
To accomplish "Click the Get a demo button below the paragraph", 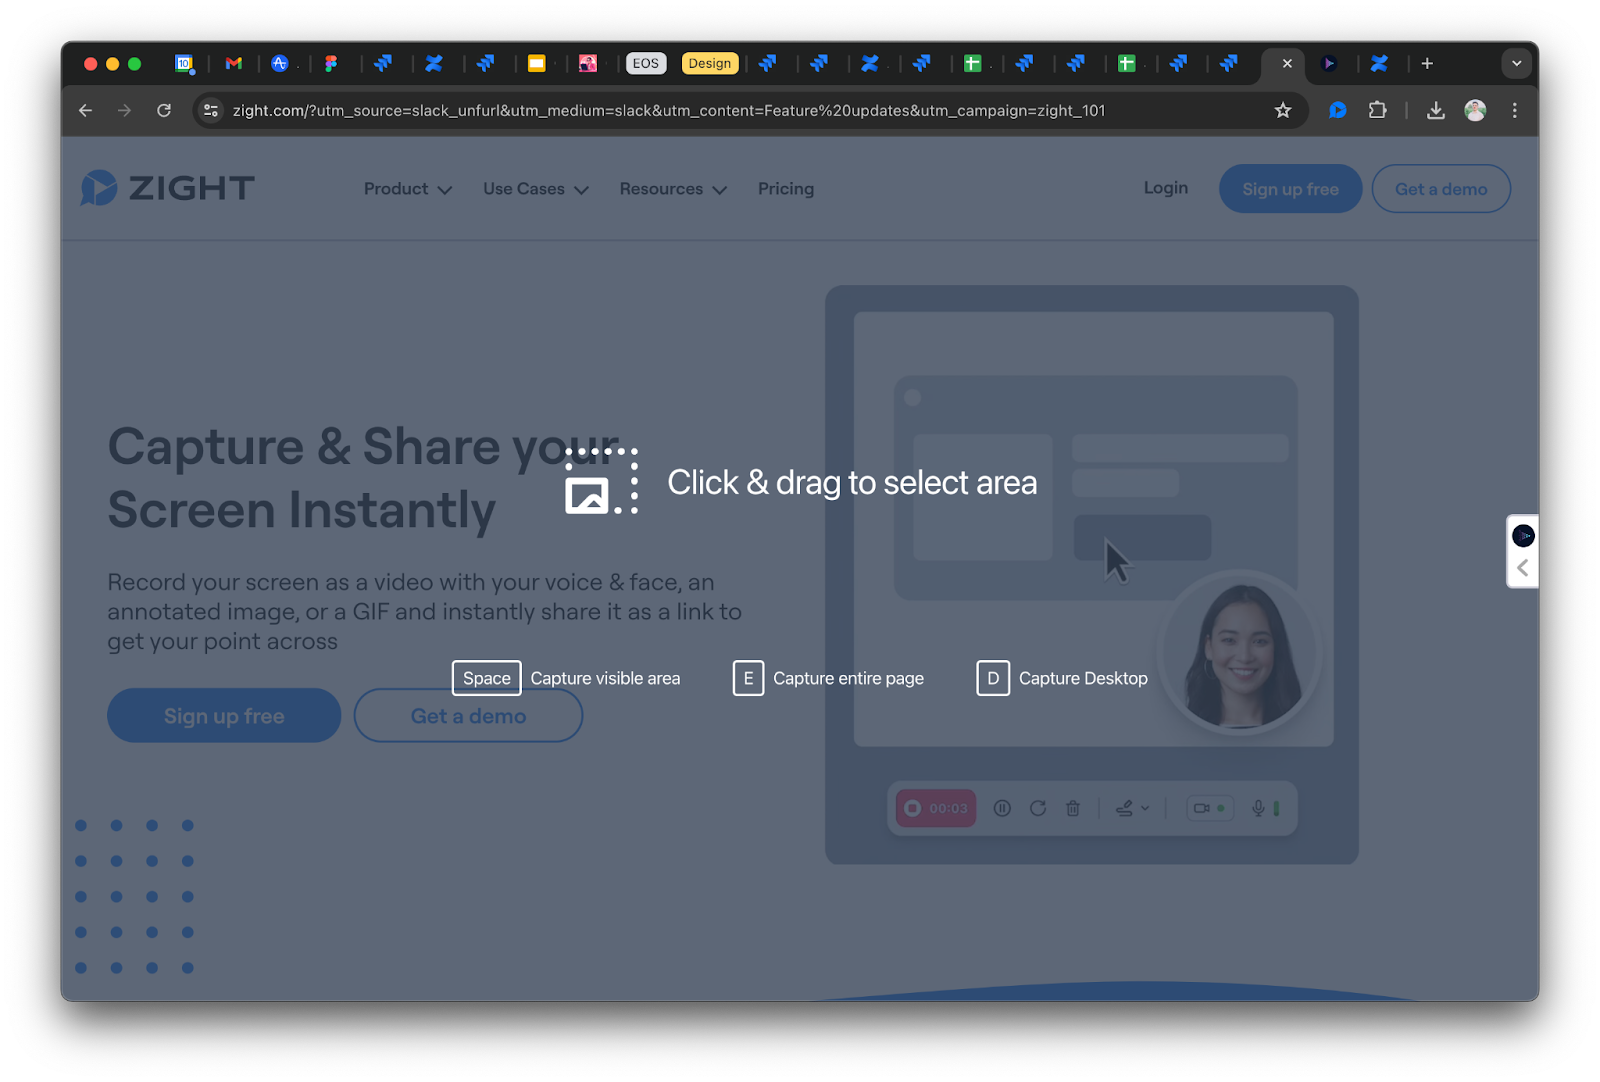I will pyautogui.click(x=468, y=716).
